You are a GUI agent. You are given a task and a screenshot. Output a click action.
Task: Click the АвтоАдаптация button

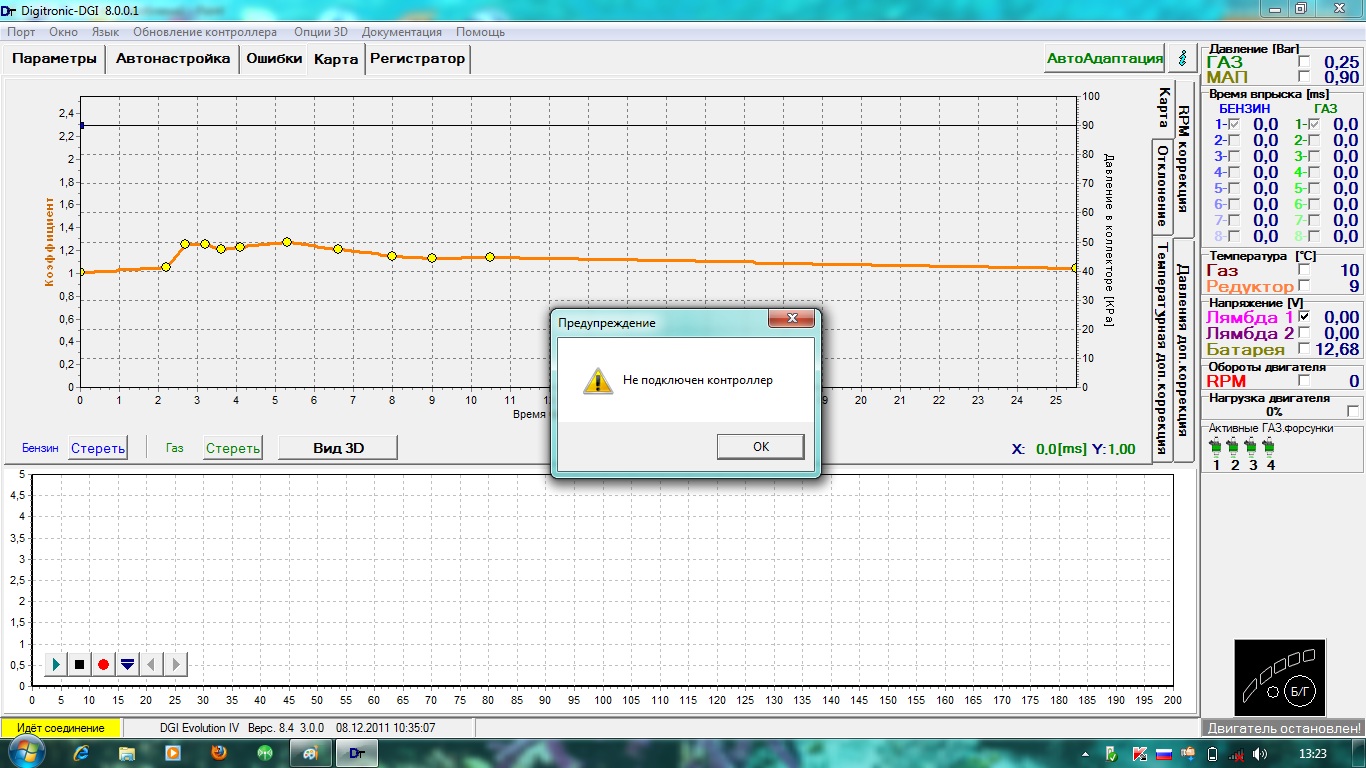click(1105, 58)
